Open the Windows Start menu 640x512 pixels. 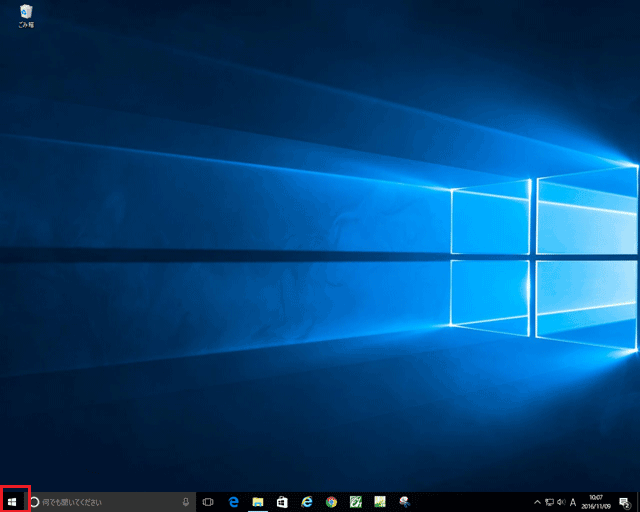coord(12,502)
